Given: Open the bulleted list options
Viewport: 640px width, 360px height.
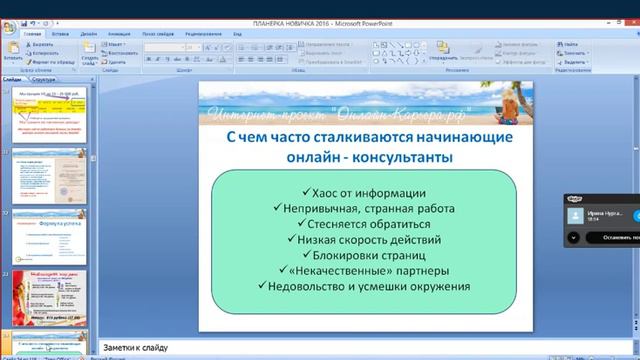Looking at the screenshot, I should click(243, 48).
